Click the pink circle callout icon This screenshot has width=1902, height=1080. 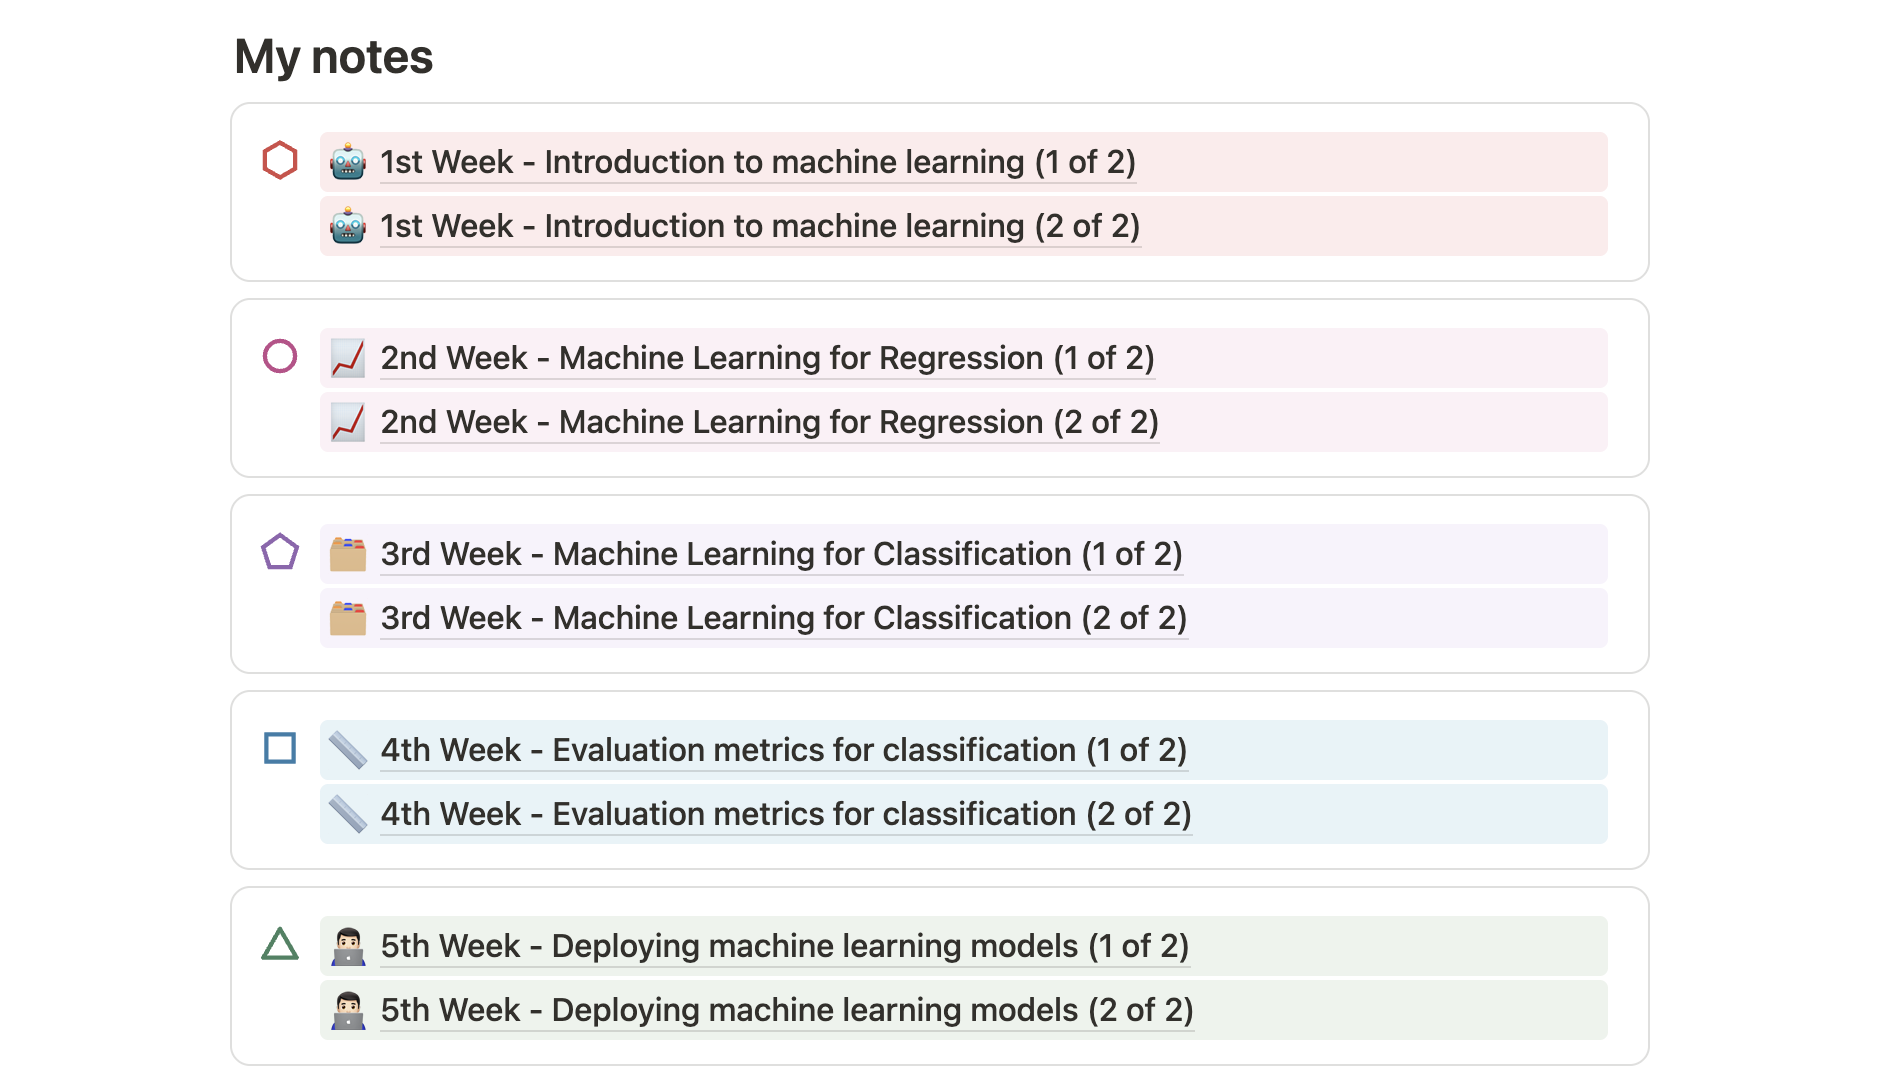[280, 356]
